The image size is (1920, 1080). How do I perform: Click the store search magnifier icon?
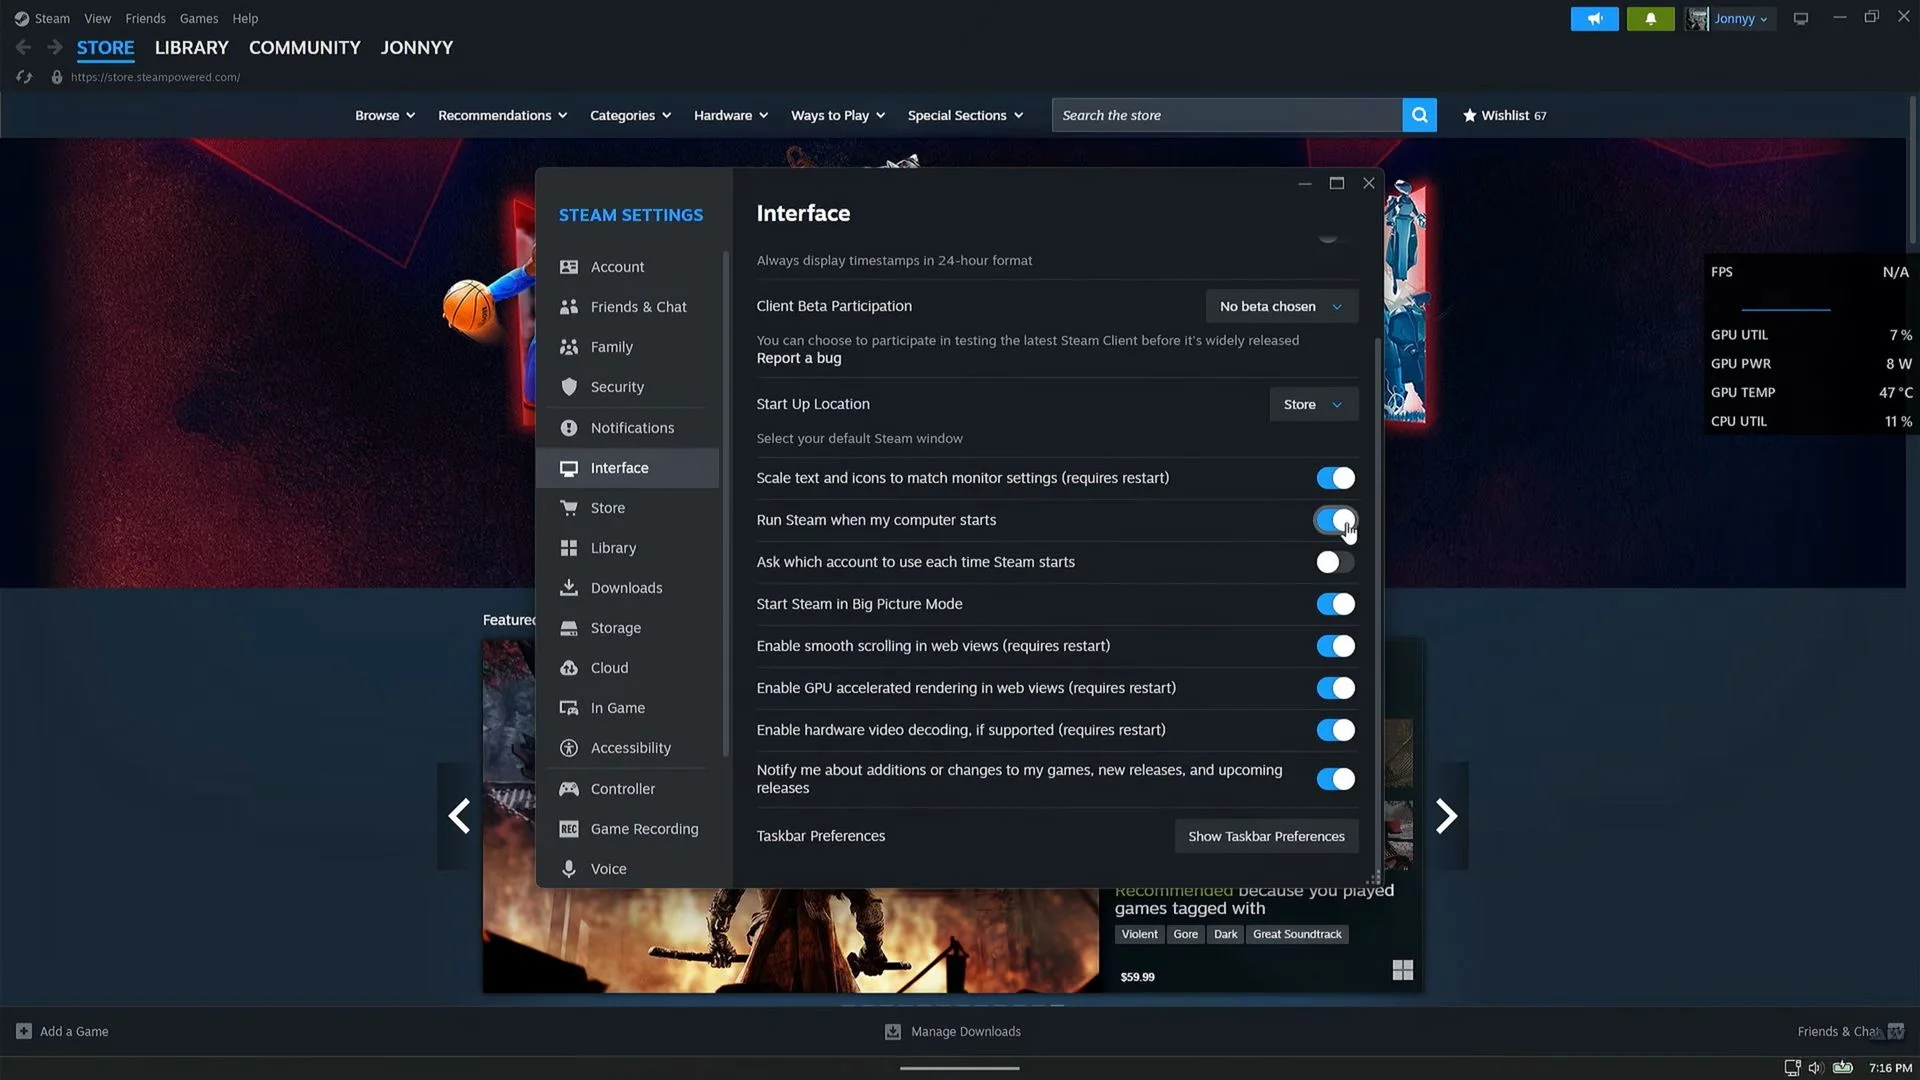(1419, 115)
